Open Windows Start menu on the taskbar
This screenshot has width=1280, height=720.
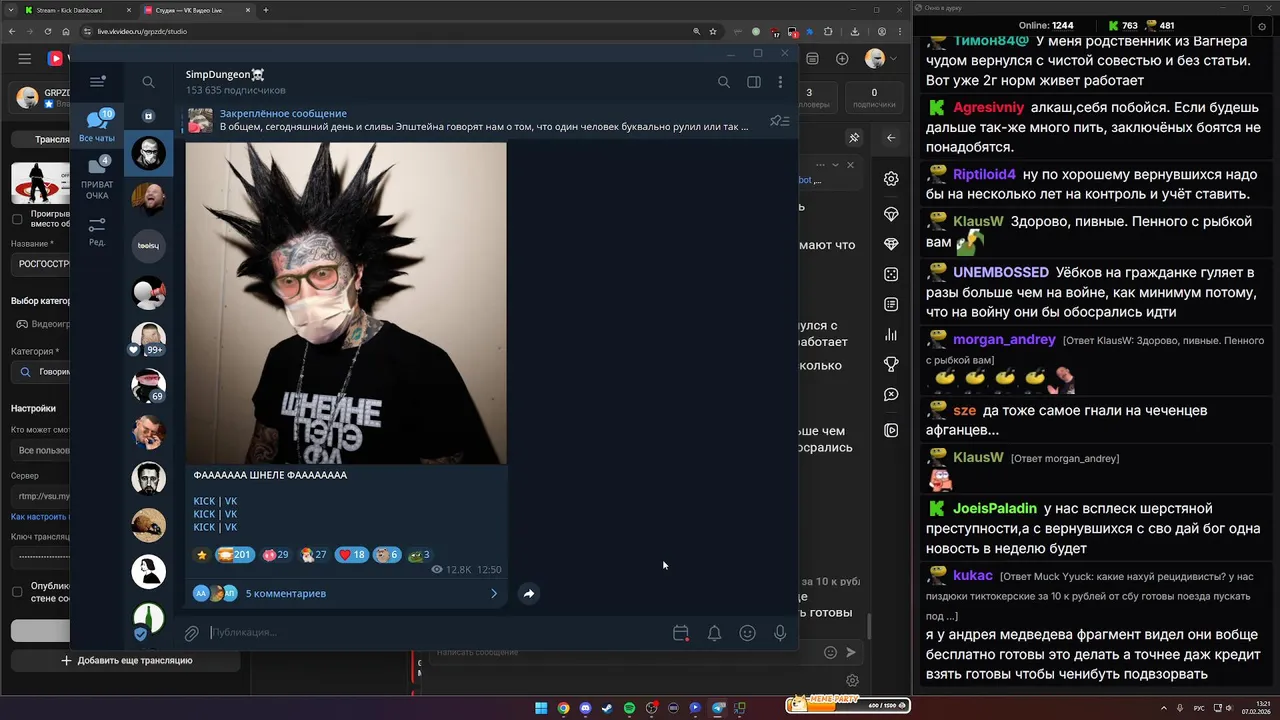pyautogui.click(x=541, y=708)
